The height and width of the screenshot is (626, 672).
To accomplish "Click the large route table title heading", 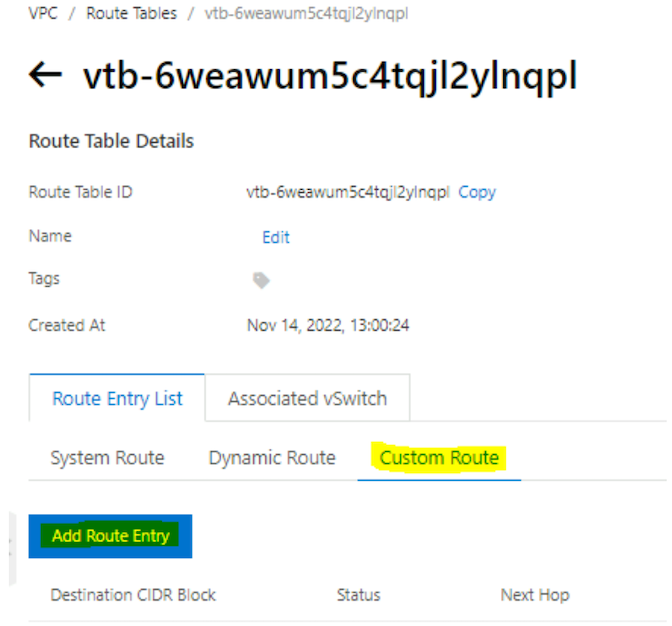I will pyautogui.click(x=329, y=77).
